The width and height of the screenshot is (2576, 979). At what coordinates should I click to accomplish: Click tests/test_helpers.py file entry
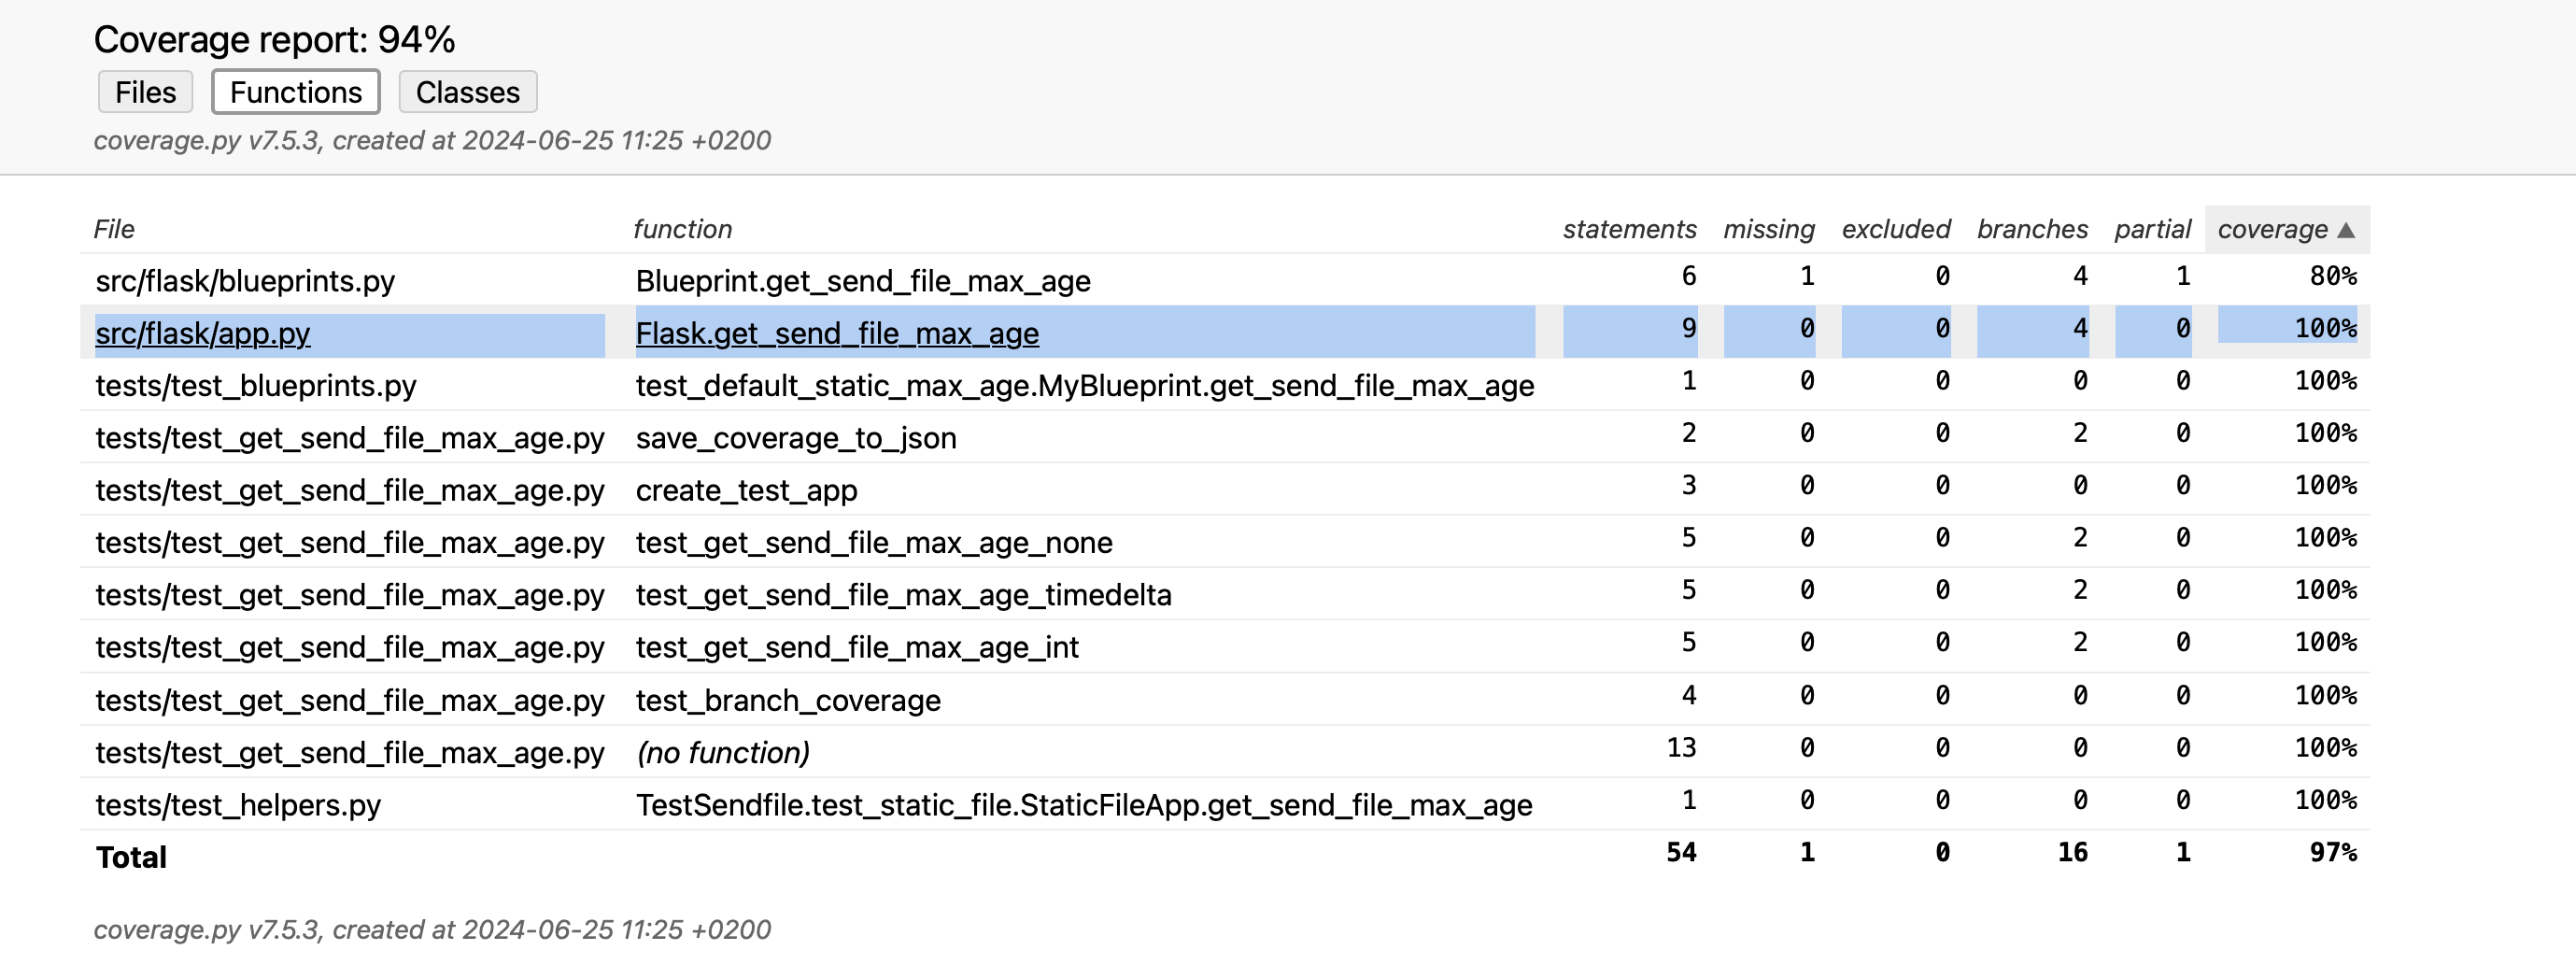[x=238, y=805]
